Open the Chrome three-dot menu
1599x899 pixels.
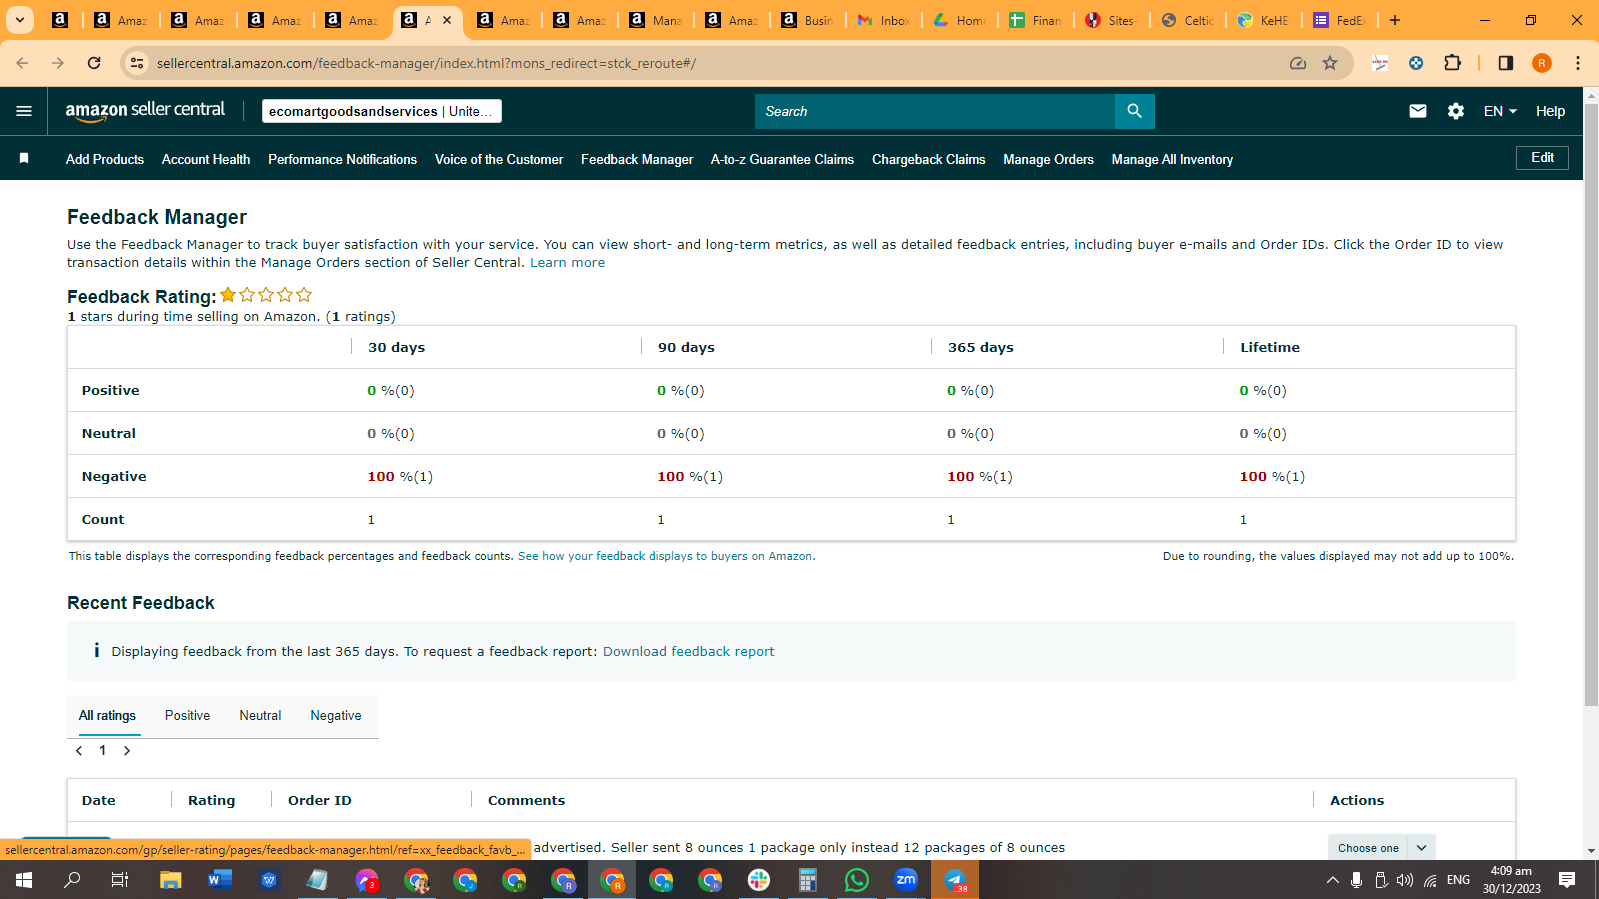[x=1578, y=63]
